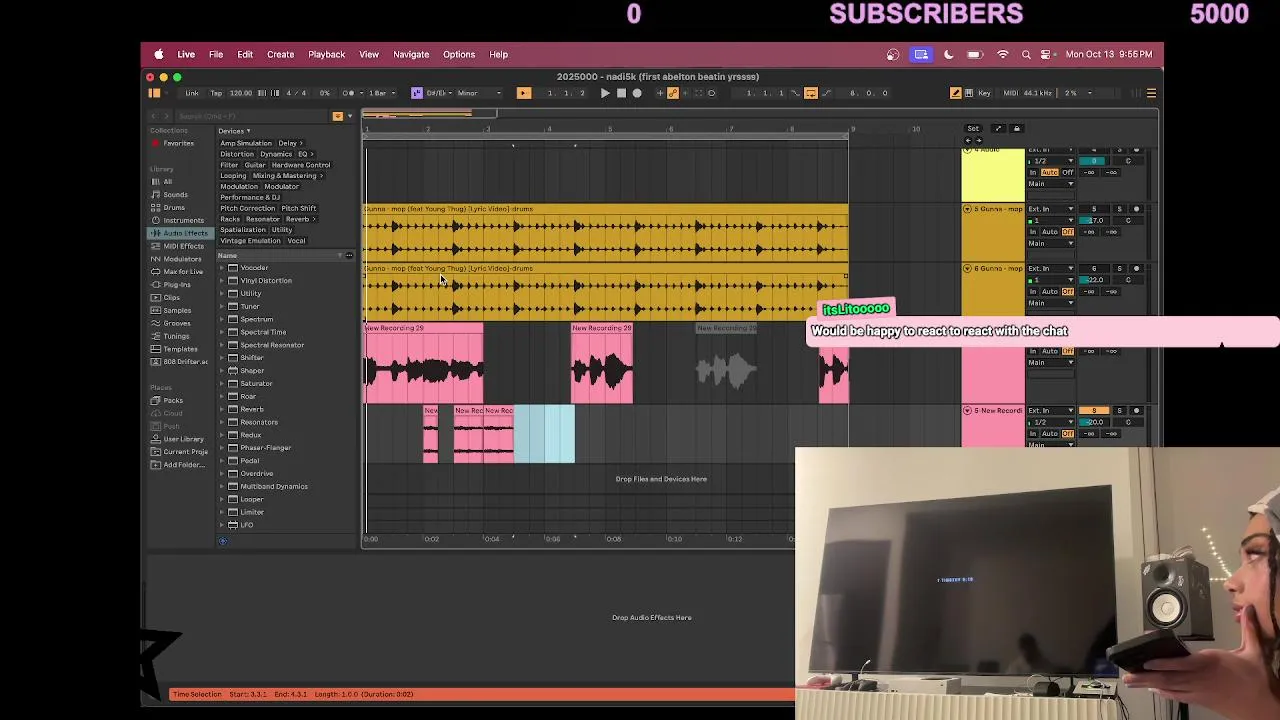This screenshot has height=720, width=1280.
Task: Select Samples in the Library sidebar
Action: [177, 310]
